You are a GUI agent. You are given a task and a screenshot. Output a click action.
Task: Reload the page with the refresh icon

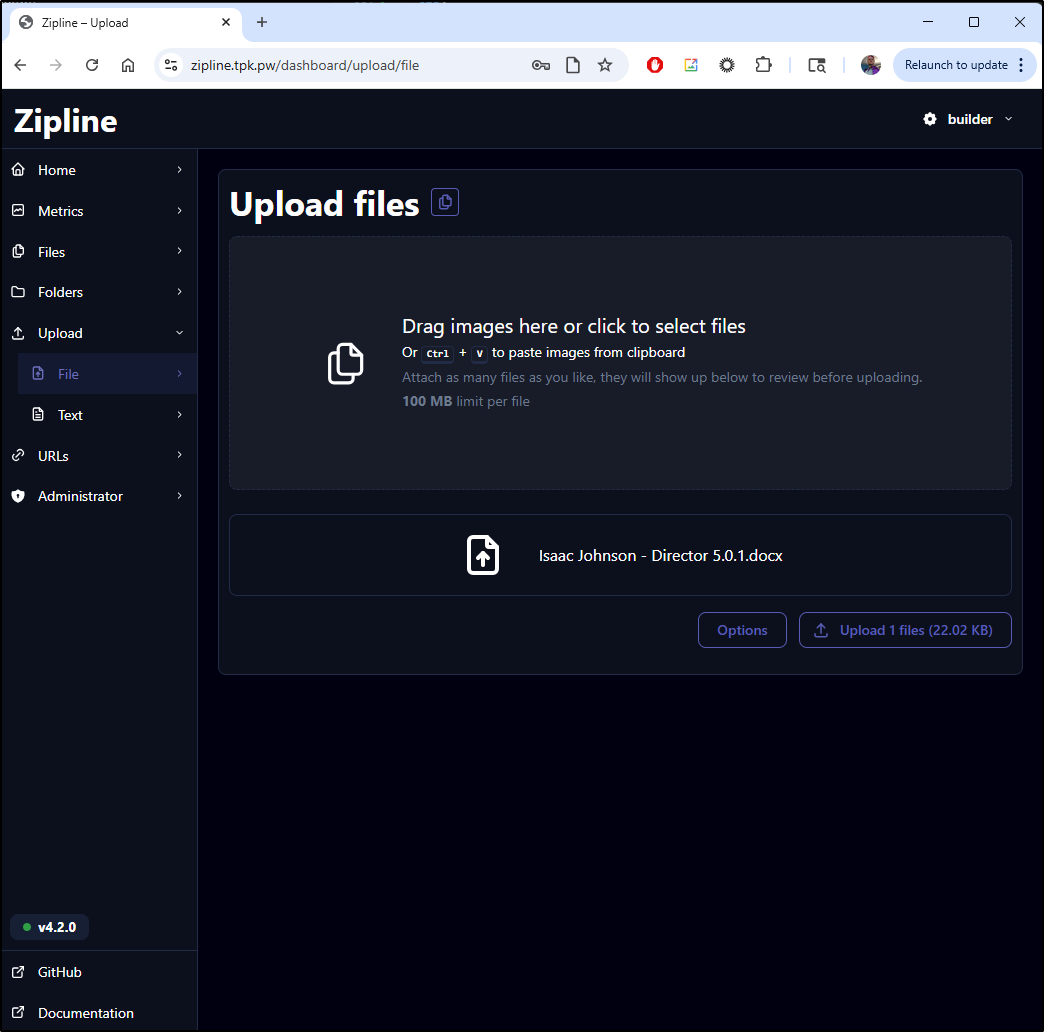point(92,65)
